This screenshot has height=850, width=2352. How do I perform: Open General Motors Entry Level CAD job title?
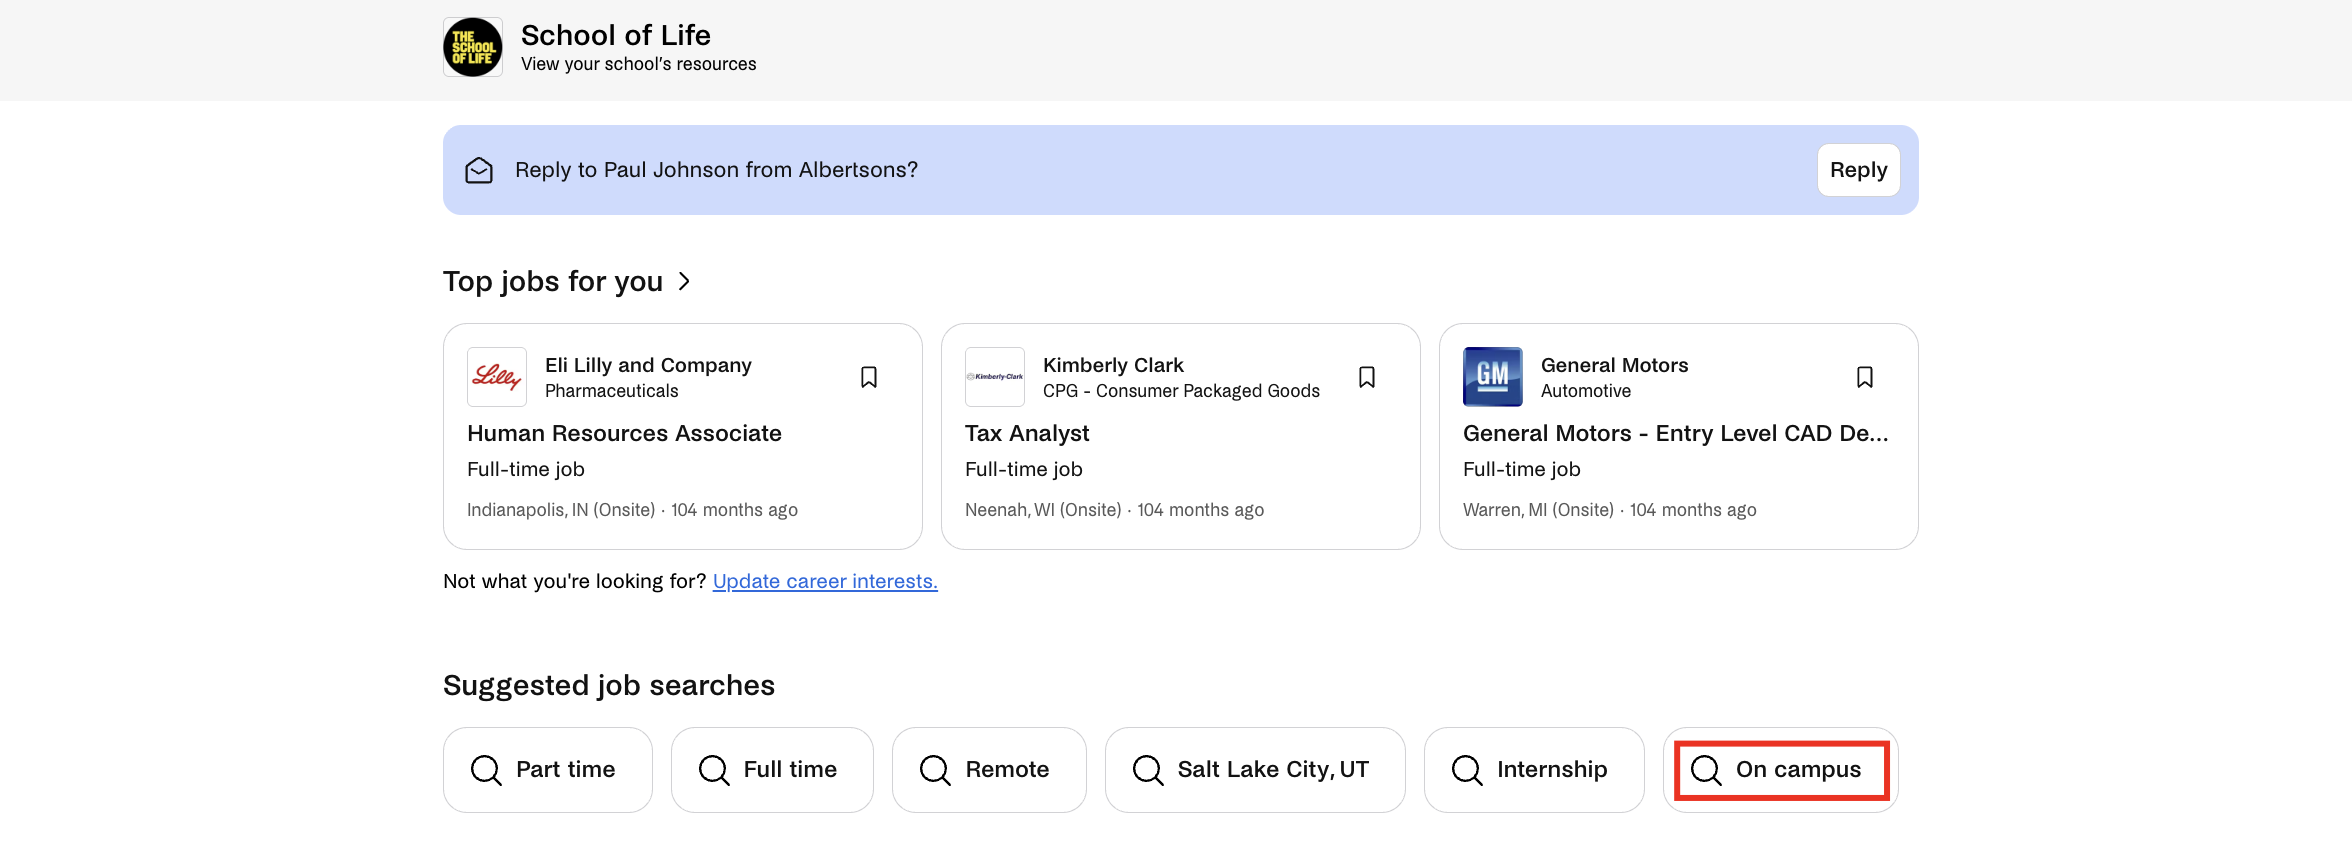1676,433
